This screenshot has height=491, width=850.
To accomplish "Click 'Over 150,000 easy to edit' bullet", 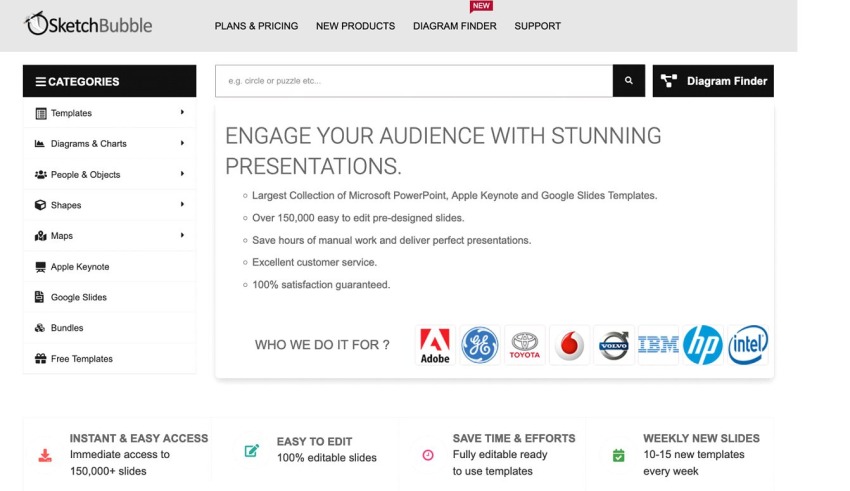I will coord(358,218).
